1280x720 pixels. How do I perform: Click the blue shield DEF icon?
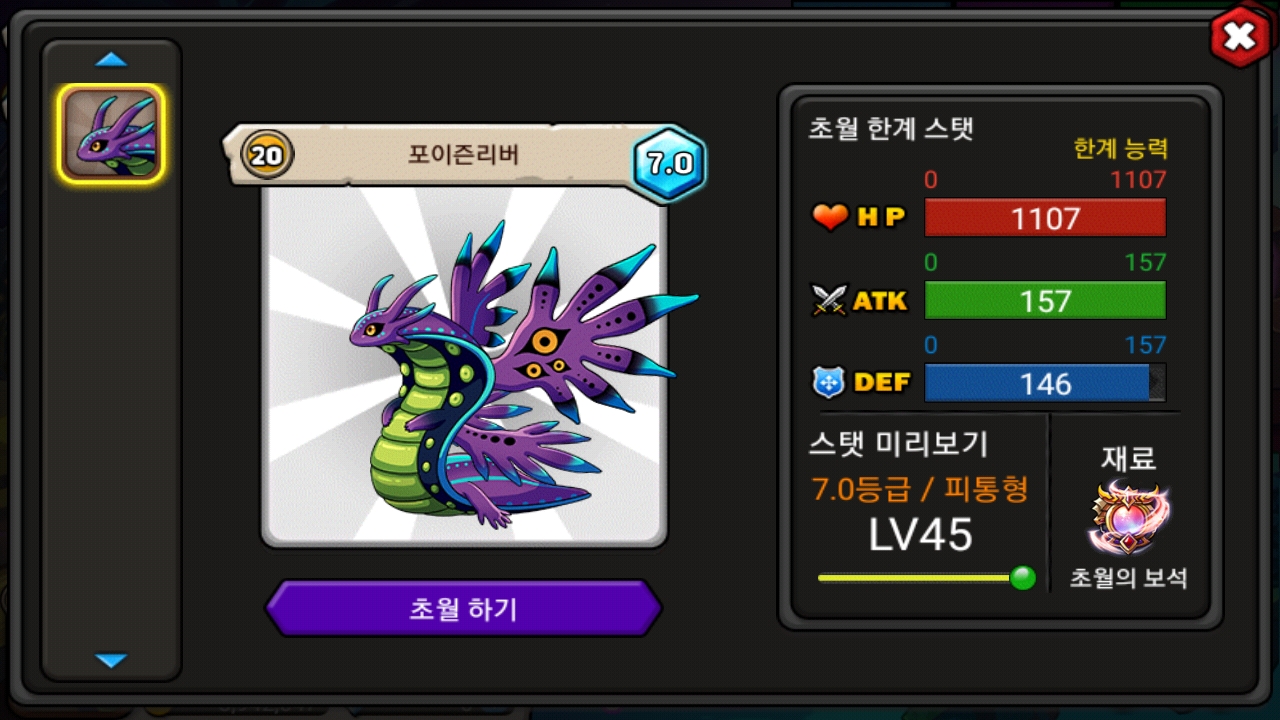(830, 382)
